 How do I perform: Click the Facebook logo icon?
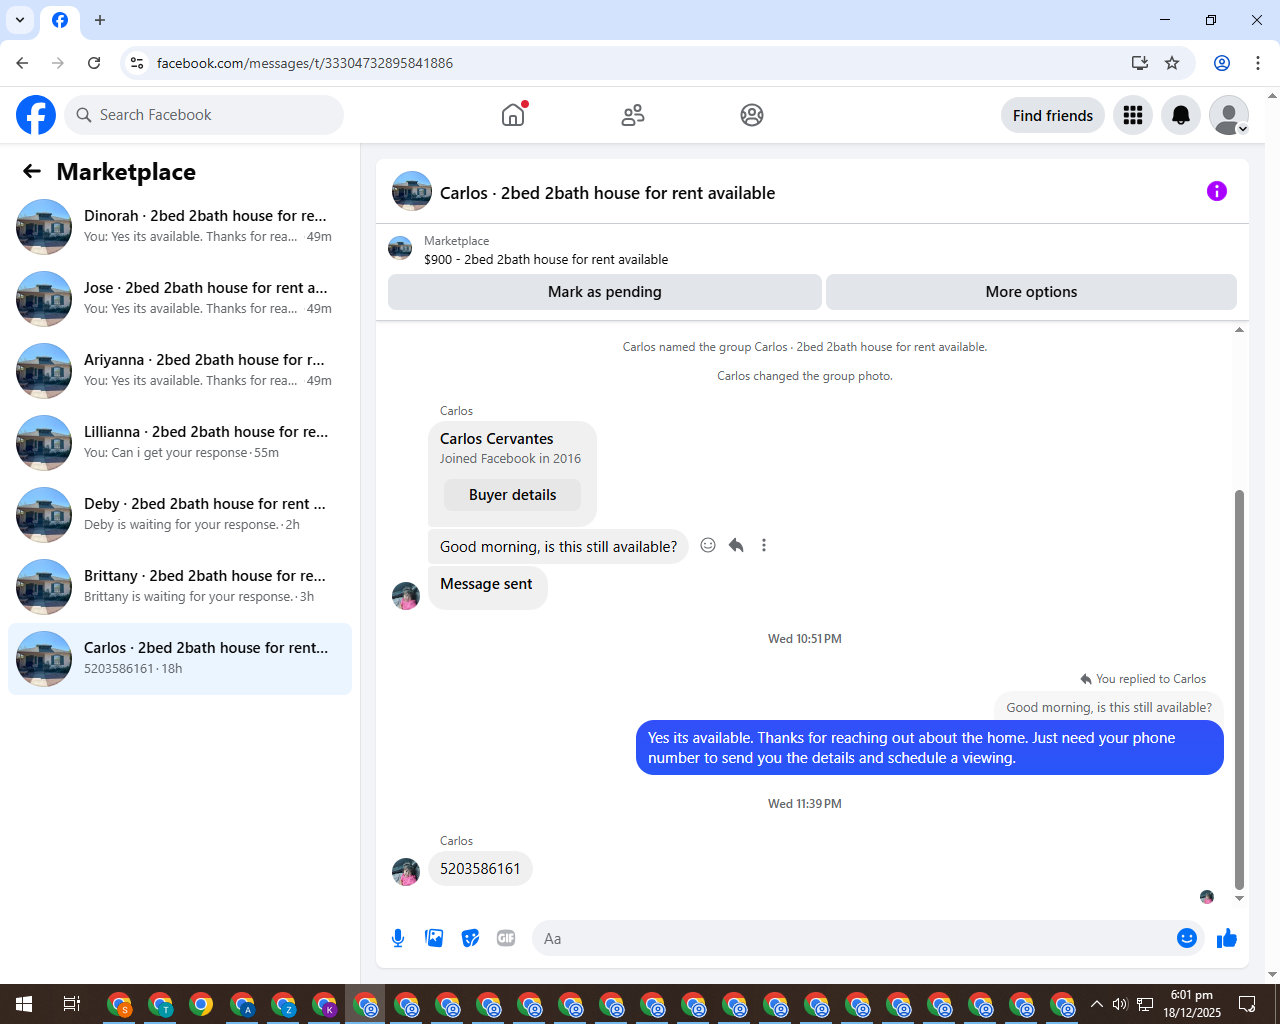pyautogui.click(x=36, y=115)
